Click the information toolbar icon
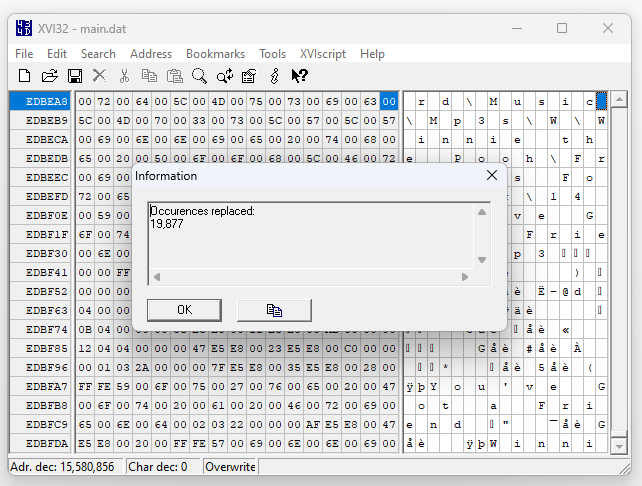This screenshot has width=642, height=486. 275,76
